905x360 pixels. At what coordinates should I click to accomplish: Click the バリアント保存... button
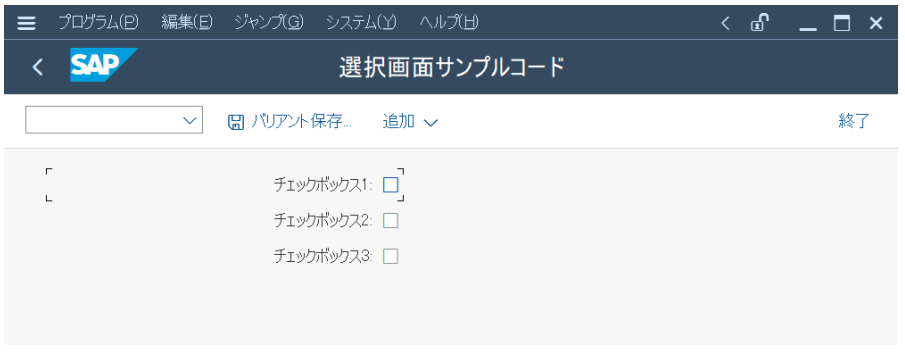pos(290,122)
